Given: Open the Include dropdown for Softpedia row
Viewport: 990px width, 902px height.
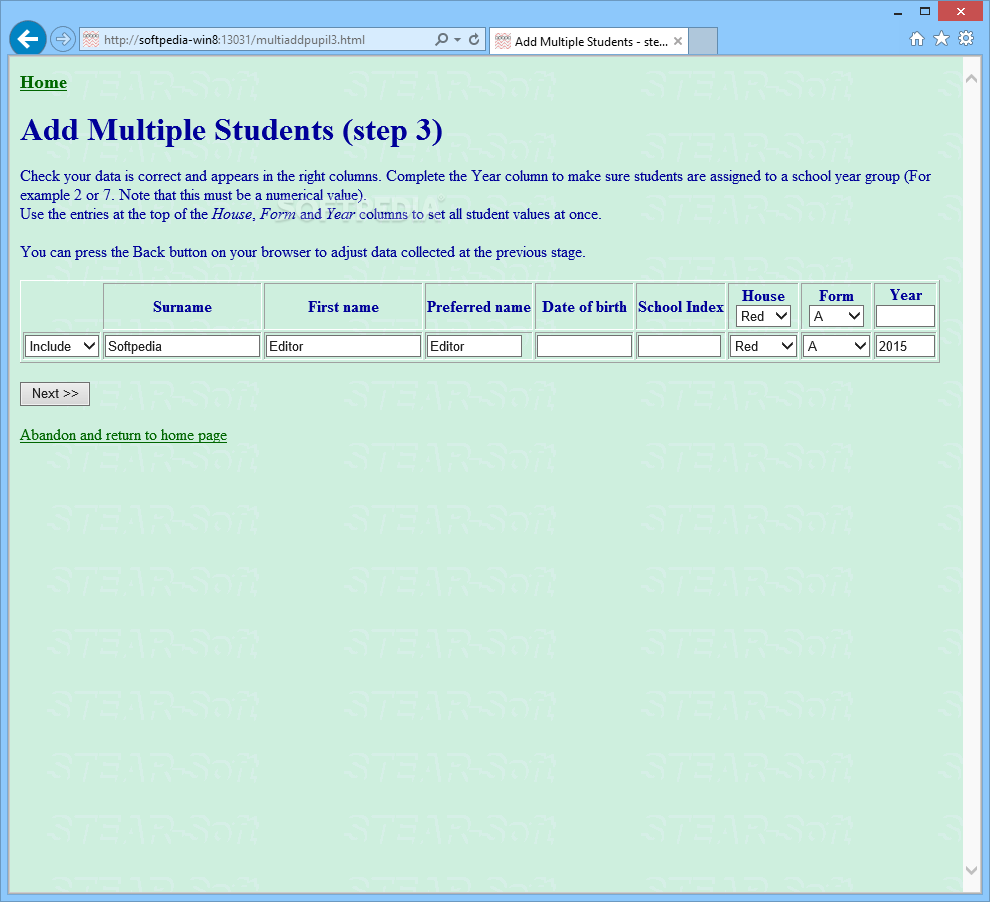Looking at the screenshot, I should [x=62, y=346].
